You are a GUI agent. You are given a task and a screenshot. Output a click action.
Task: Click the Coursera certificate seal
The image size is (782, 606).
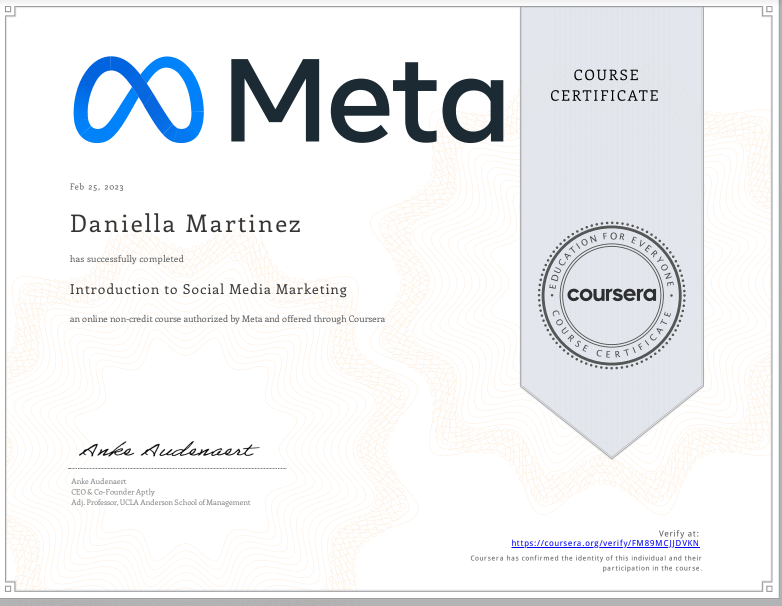[611, 296]
